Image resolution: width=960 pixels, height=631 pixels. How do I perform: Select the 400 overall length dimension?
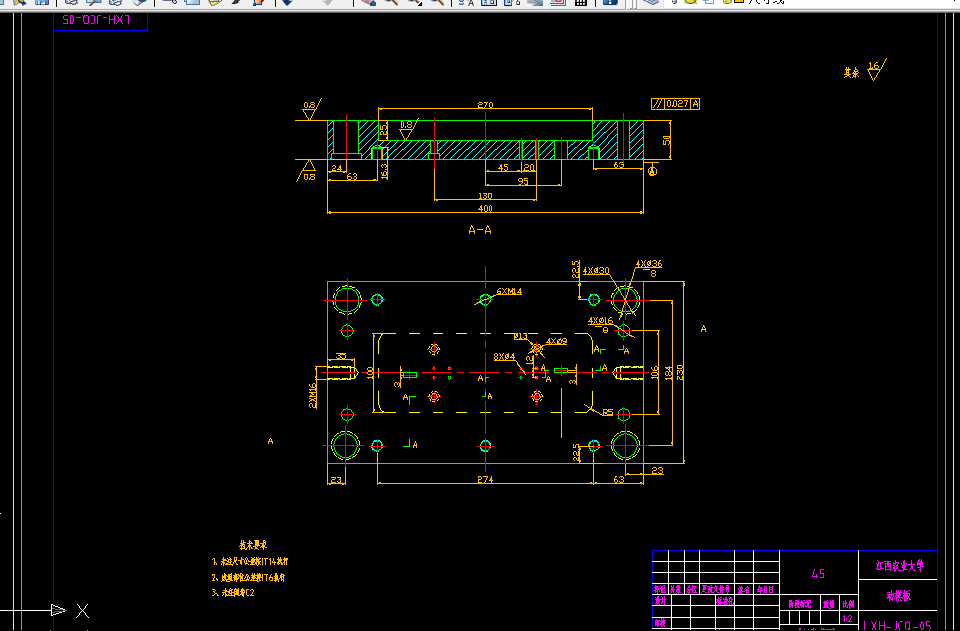point(485,209)
